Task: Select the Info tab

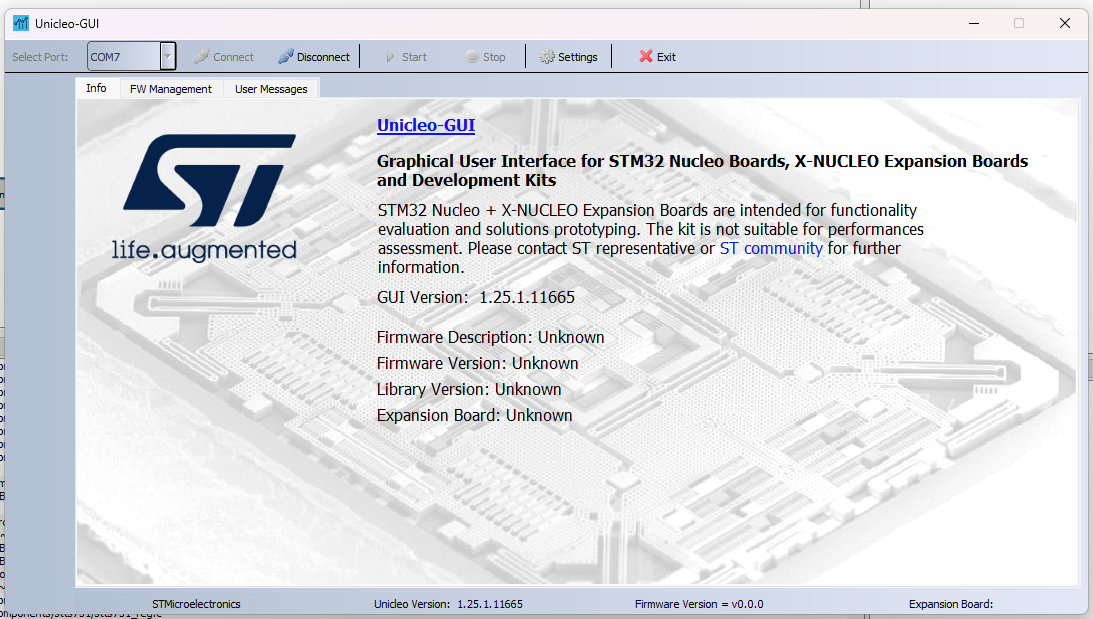Action: (96, 88)
